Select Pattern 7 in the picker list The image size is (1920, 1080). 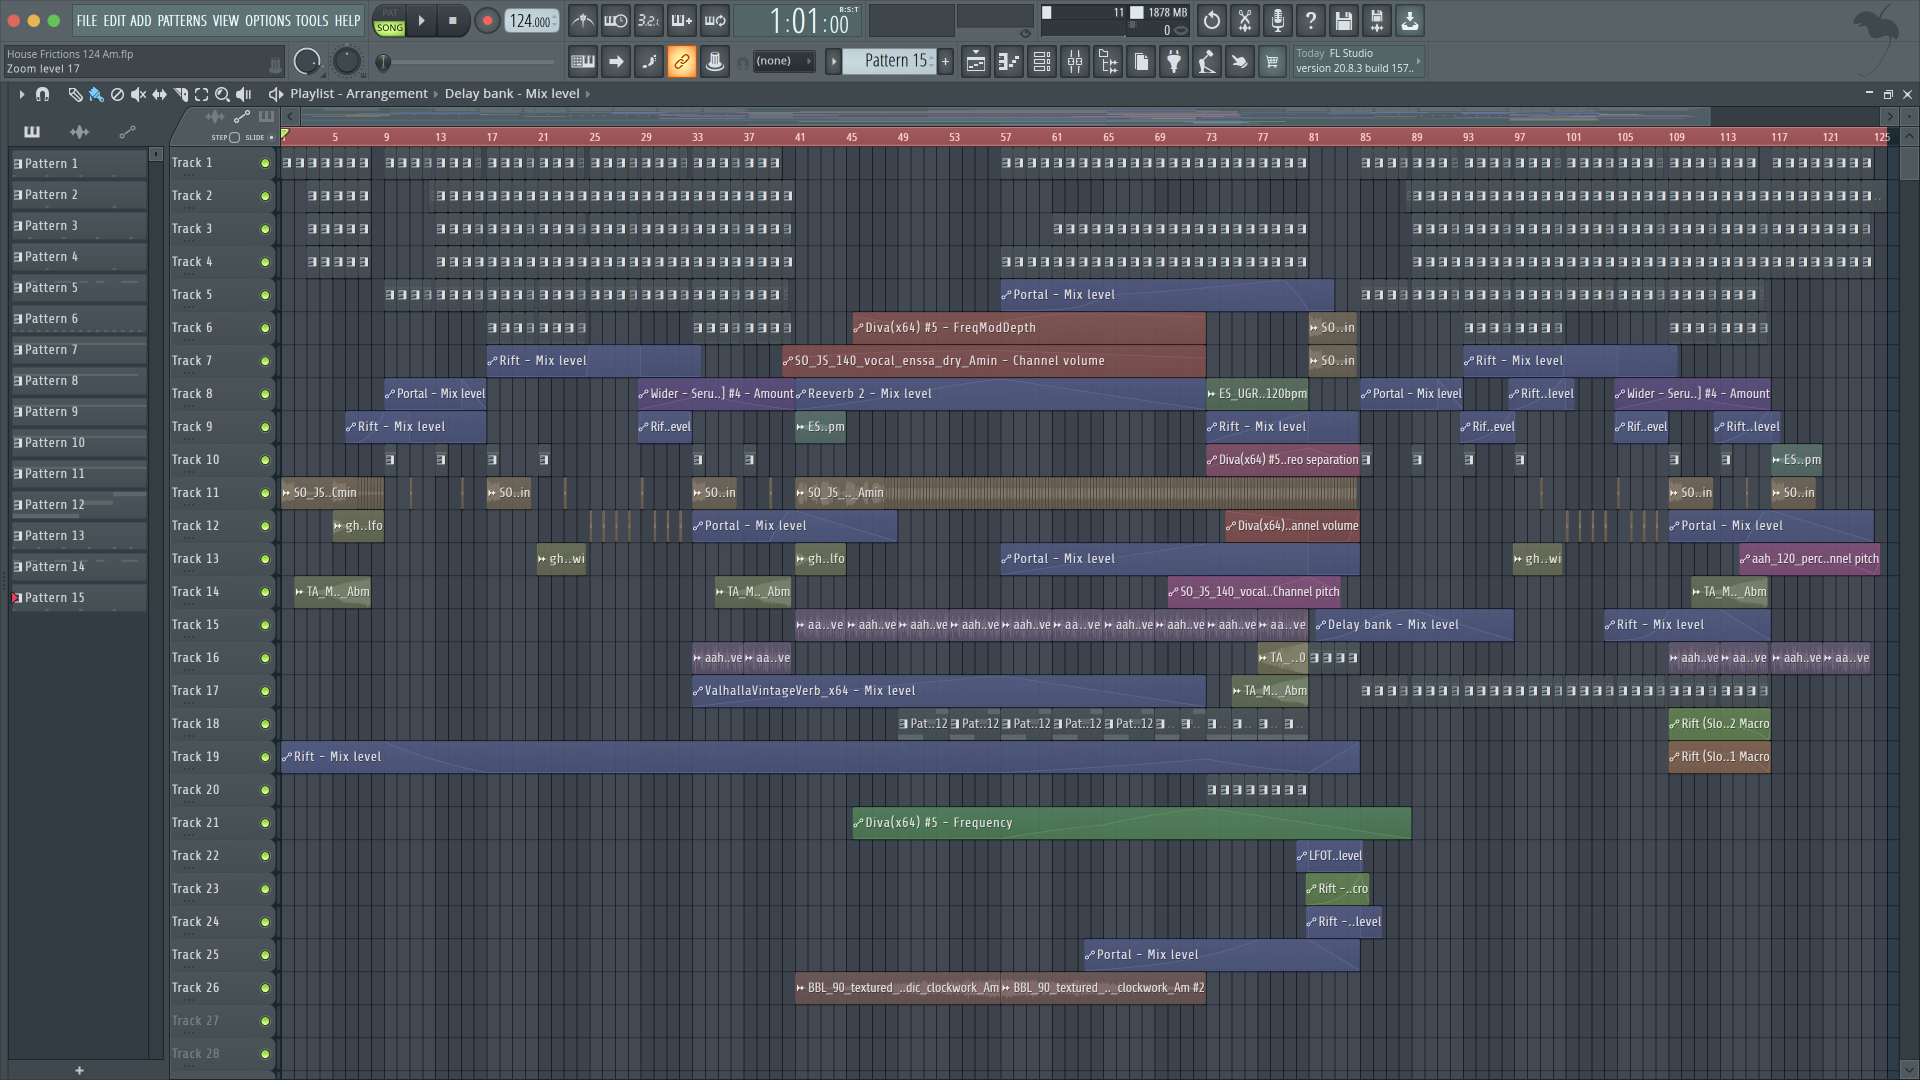78,350
